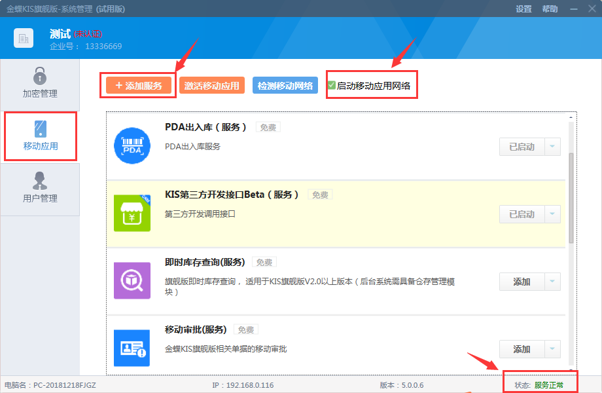
Task: Click the 企业号 13336669 text in header
Action: 86,46
